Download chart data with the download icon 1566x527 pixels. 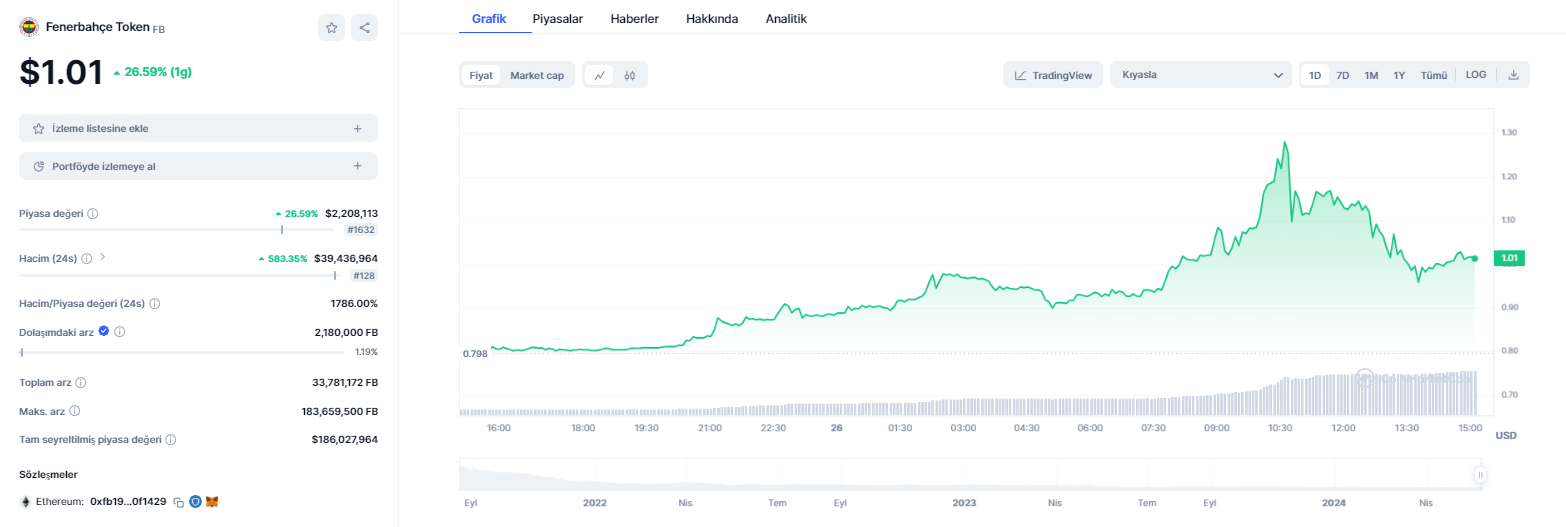[x=1513, y=75]
